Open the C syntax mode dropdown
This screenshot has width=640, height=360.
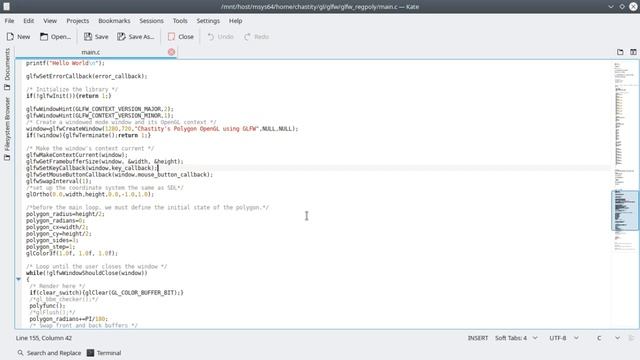[608, 338]
